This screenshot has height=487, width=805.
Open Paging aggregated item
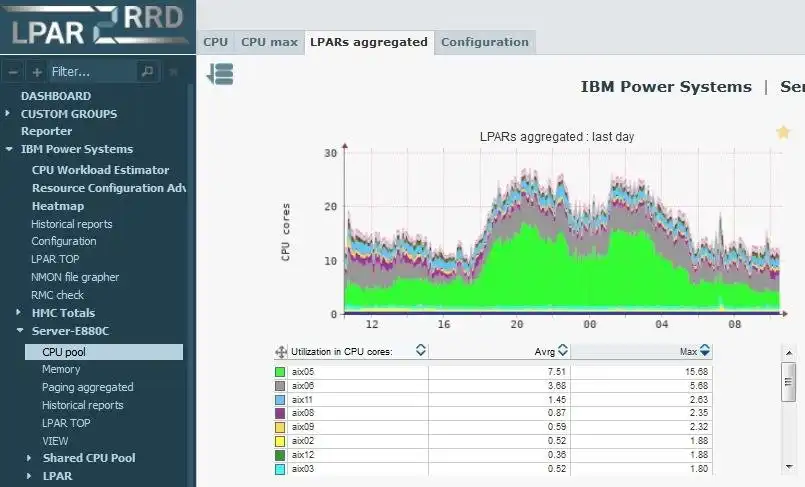point(88,387)
